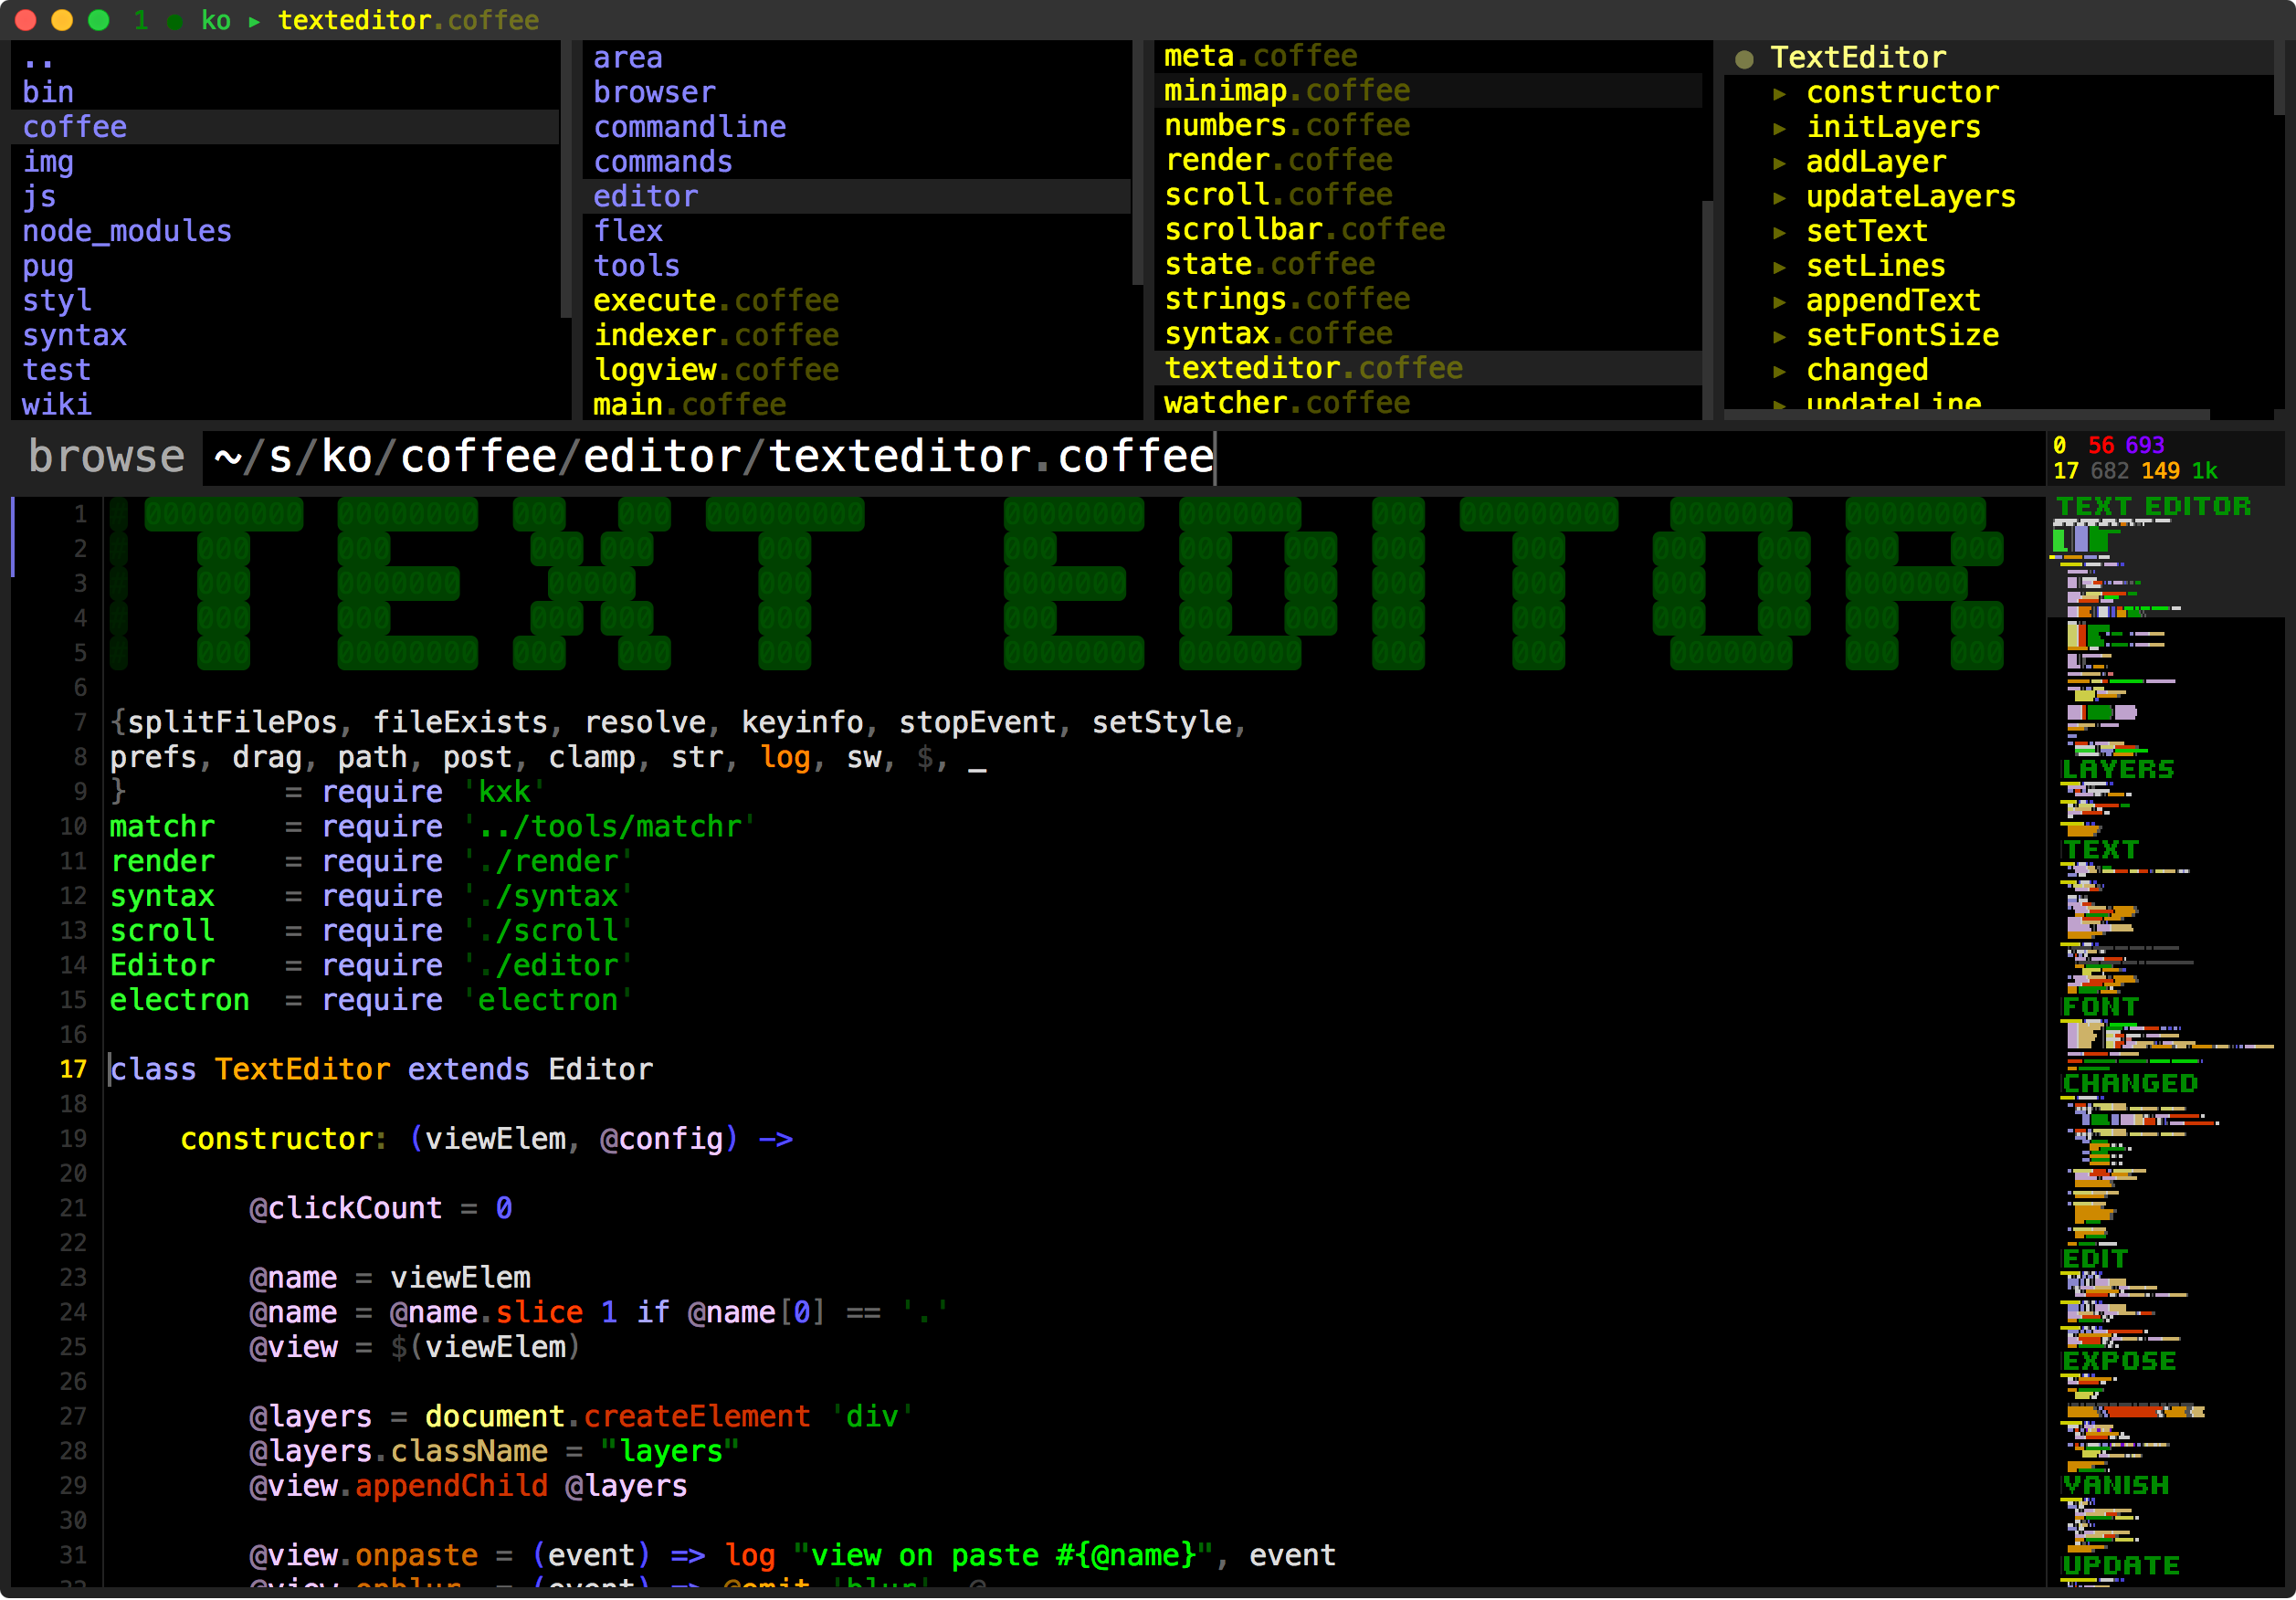Click the arrow icon beside setLines

1779,267
